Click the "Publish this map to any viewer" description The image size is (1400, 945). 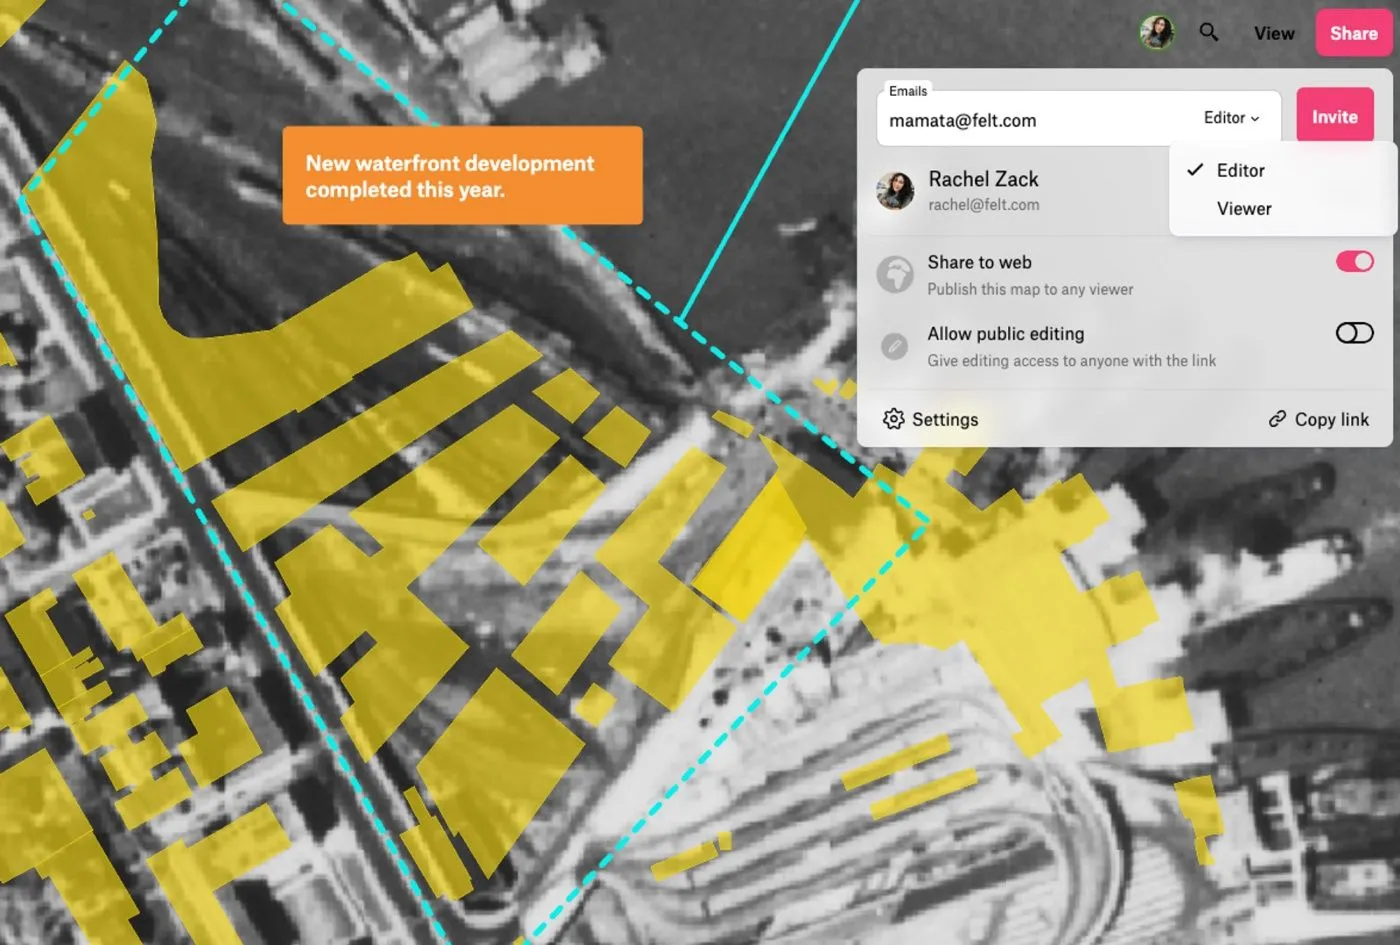coord(1030,289)
